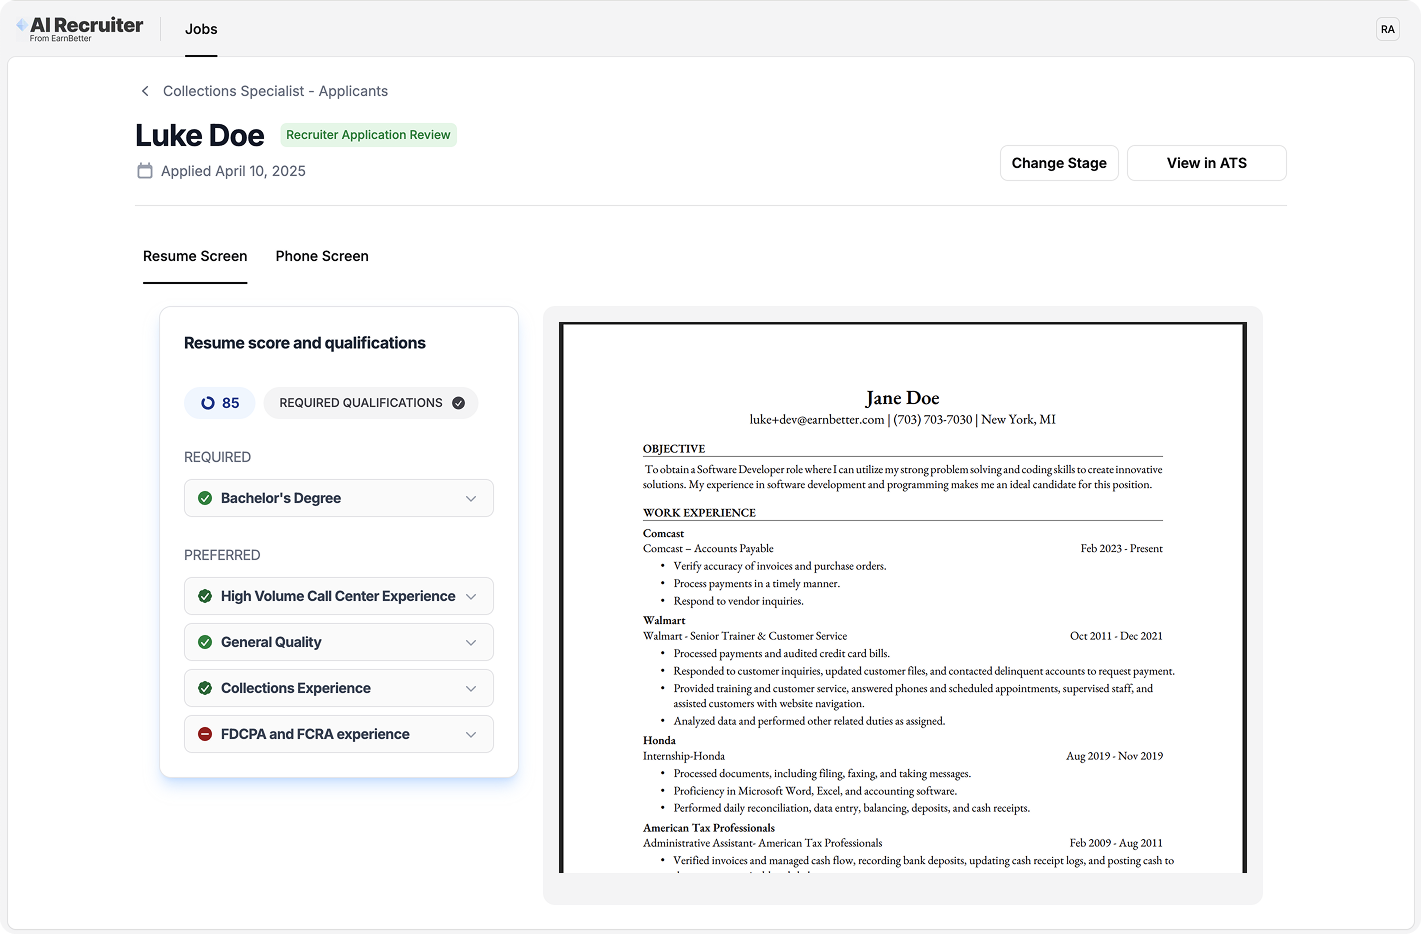Click the Recruiter Application Review badge
1421x934 pixels.
point(368,135)
